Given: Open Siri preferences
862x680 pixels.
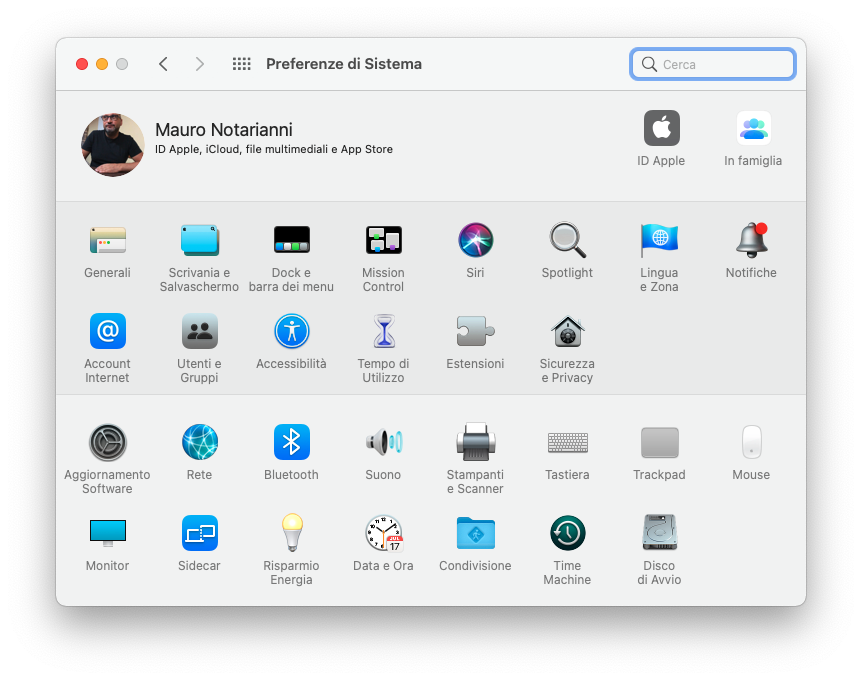Looking at the screenshot, I should coord(475,240).
